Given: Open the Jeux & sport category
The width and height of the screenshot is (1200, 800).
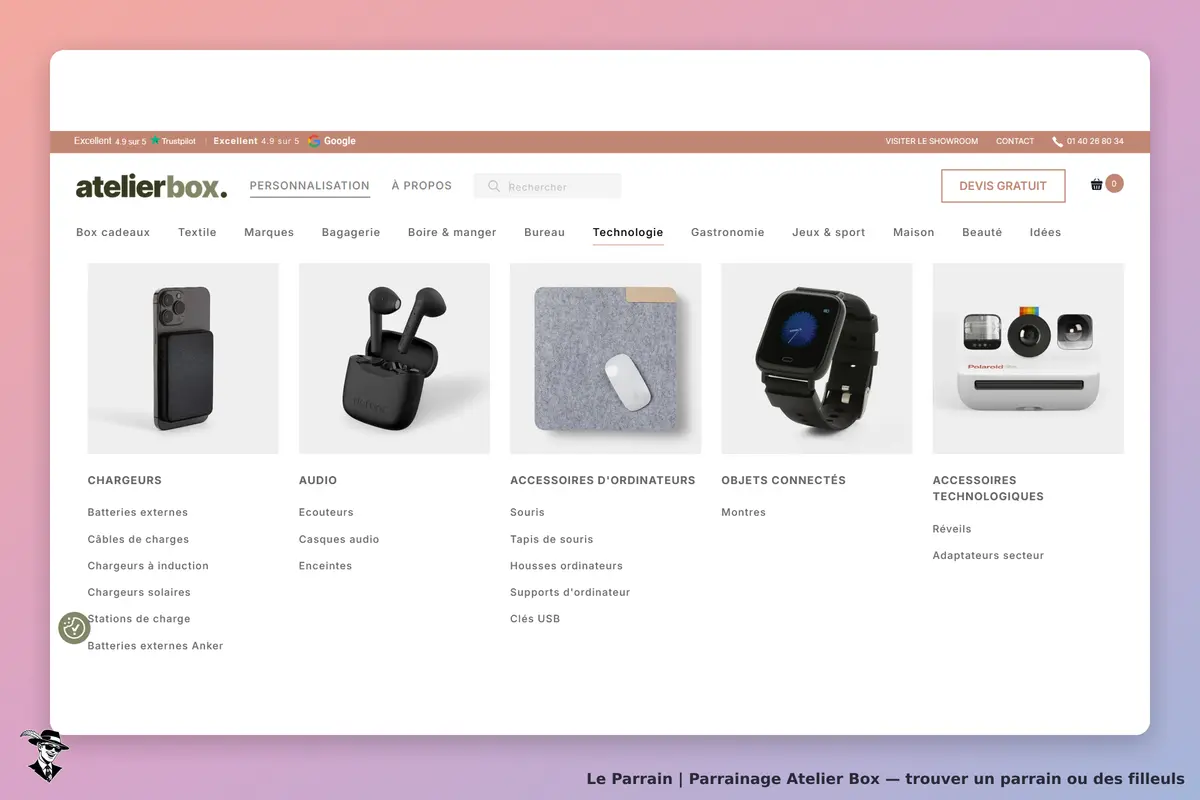Looking at the screenshot, I should [829, 232].
